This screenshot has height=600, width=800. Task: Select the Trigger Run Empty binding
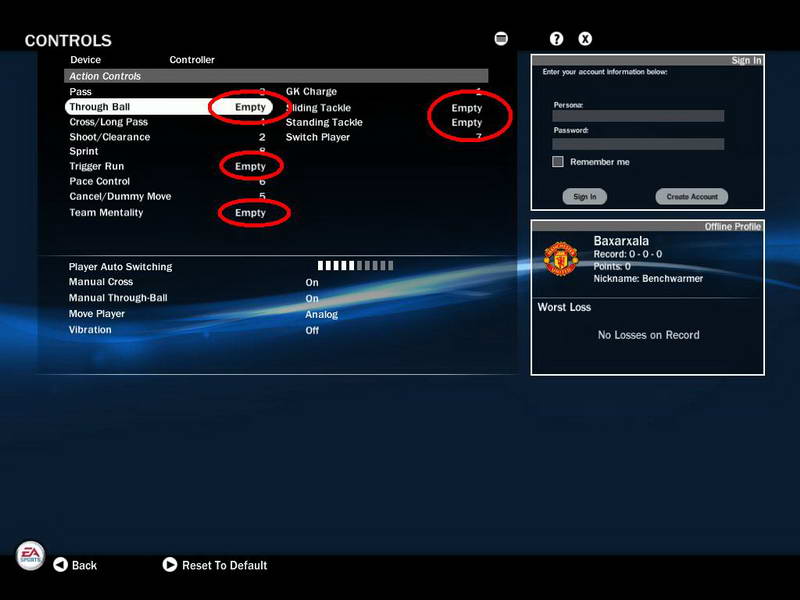click(250, 166)
